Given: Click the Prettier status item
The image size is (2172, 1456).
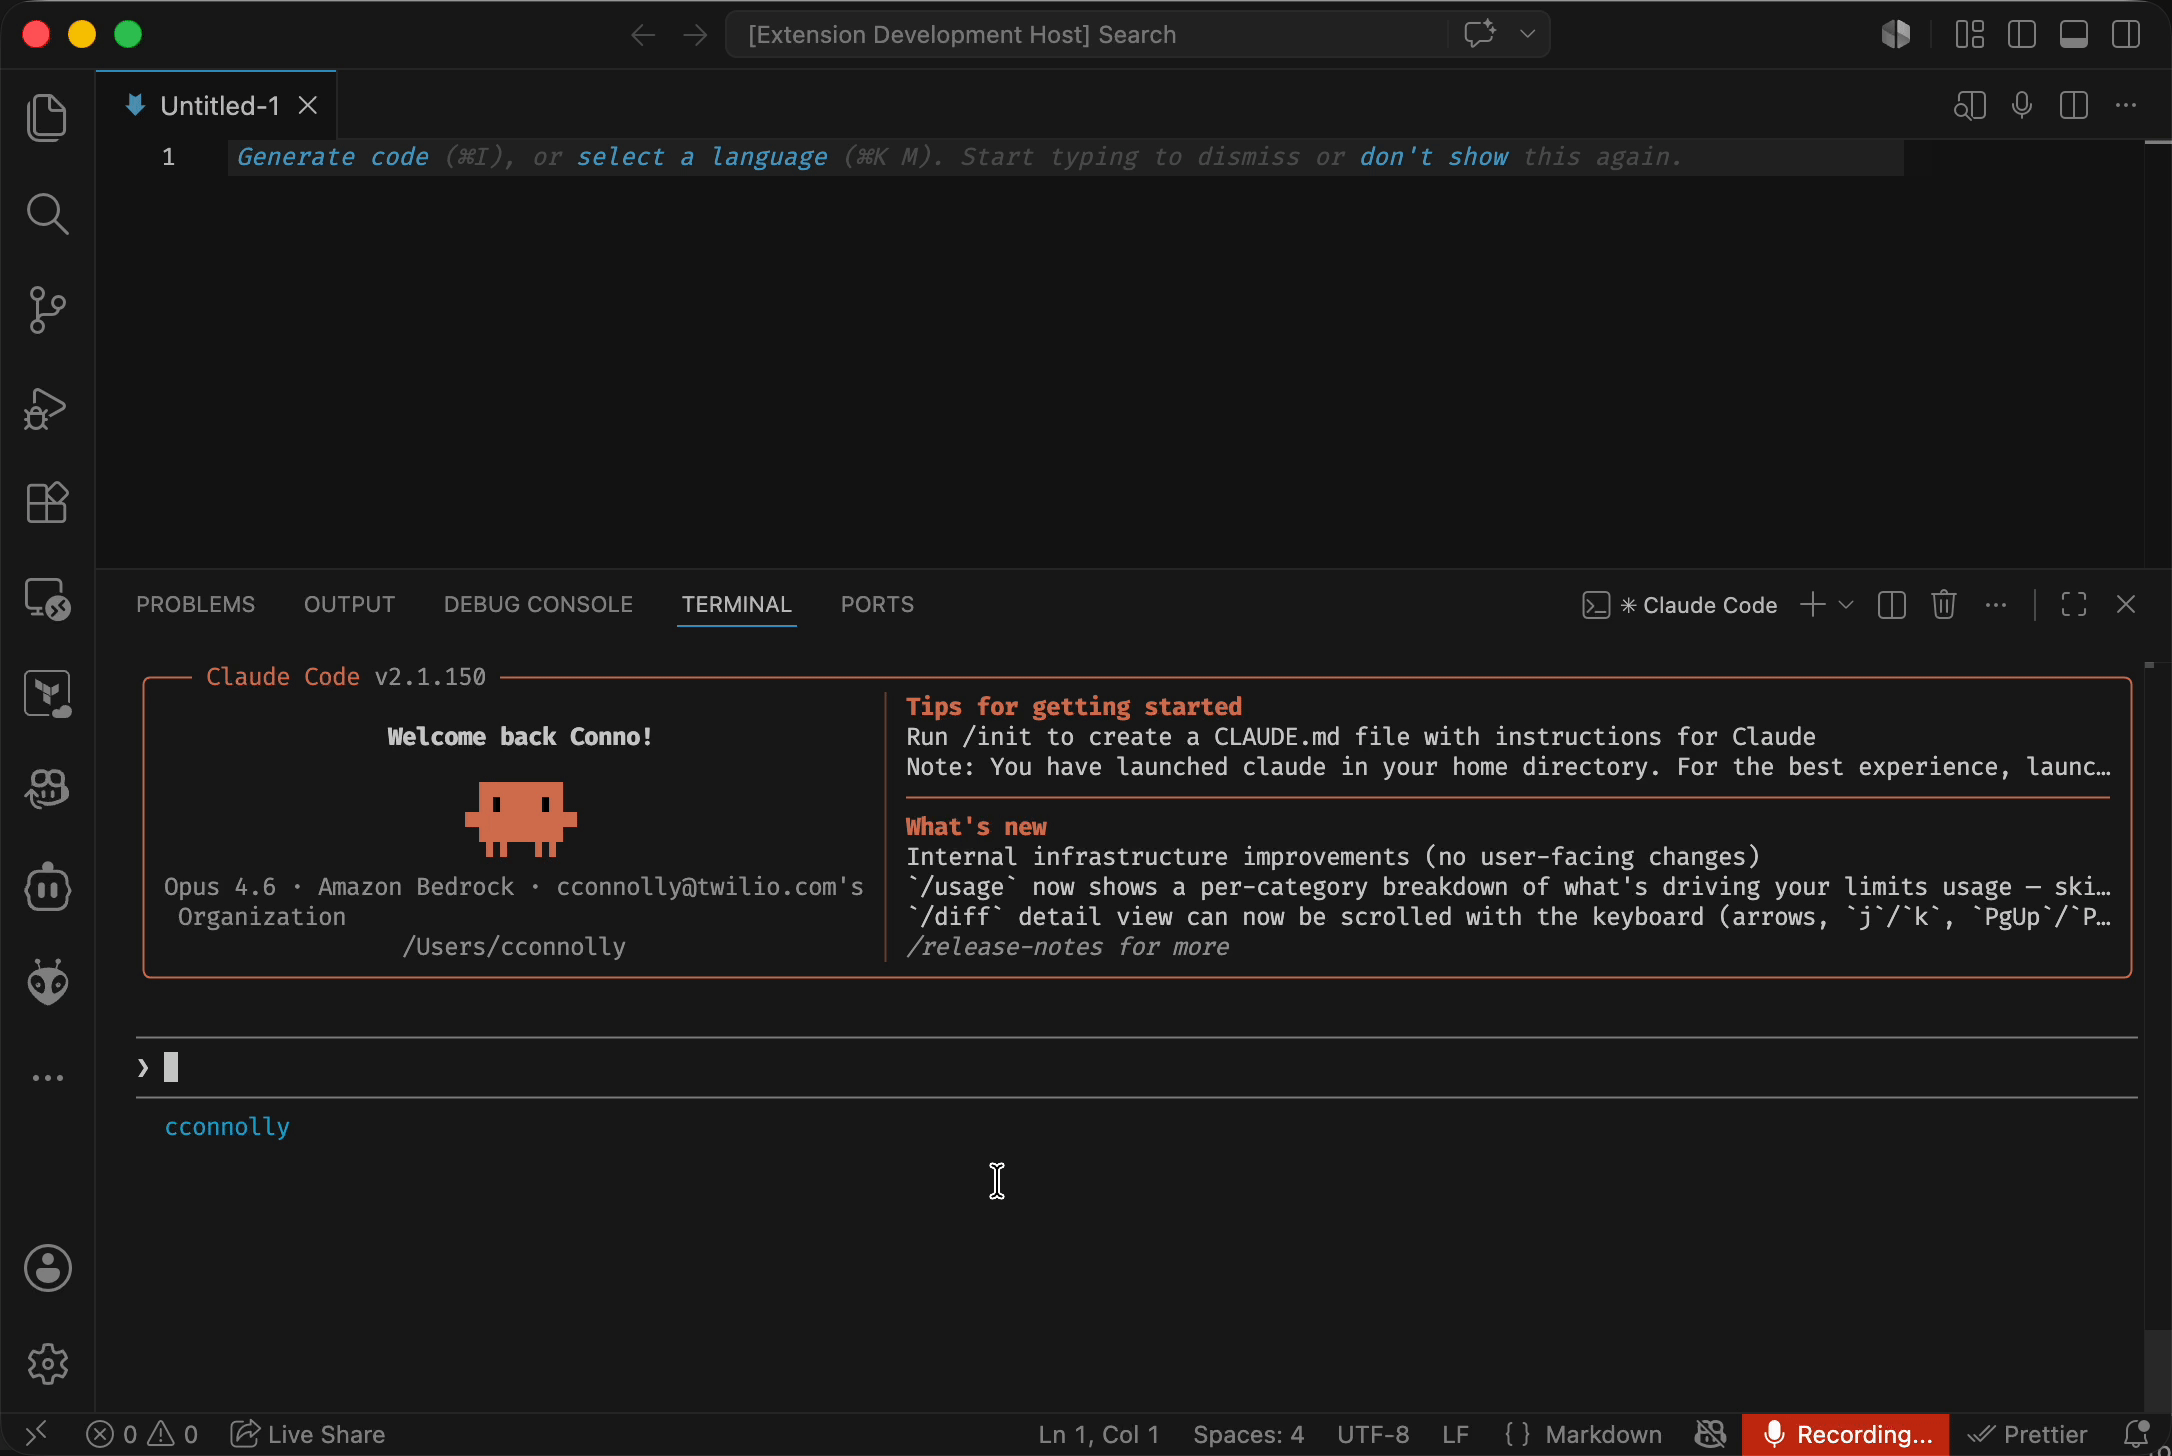Looking at the screenshot, I should 2027,1434.
